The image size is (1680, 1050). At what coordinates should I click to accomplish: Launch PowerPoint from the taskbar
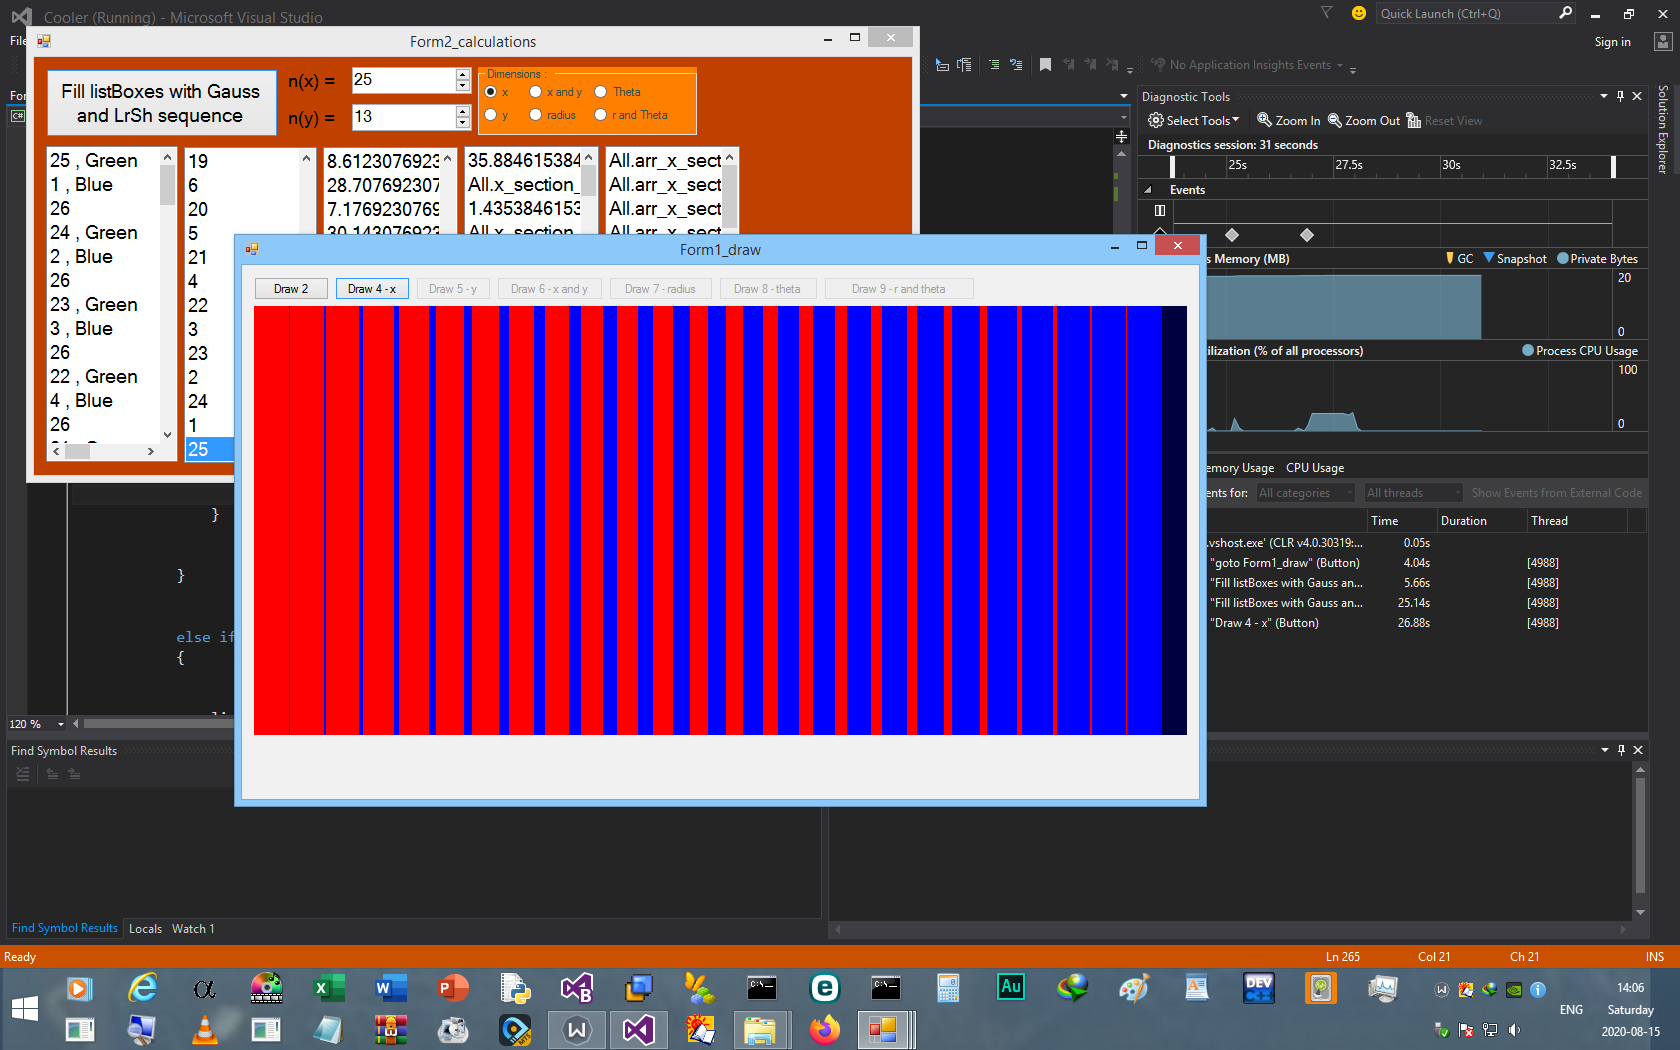click(x=453, y=988)
